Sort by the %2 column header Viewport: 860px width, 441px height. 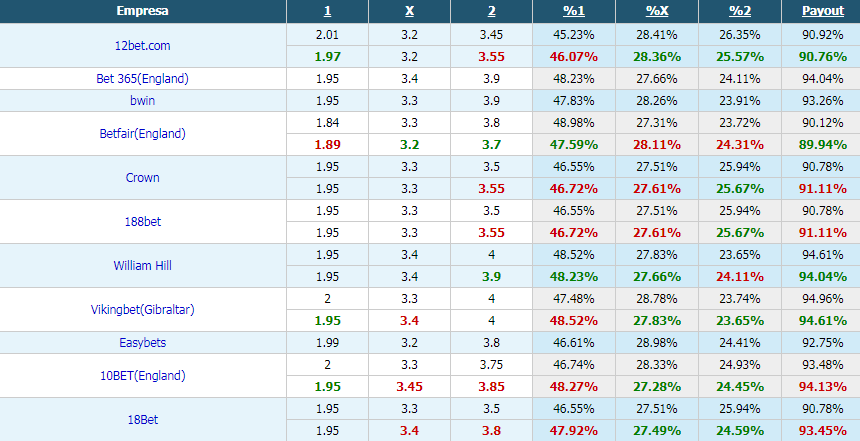click(740, 11)
